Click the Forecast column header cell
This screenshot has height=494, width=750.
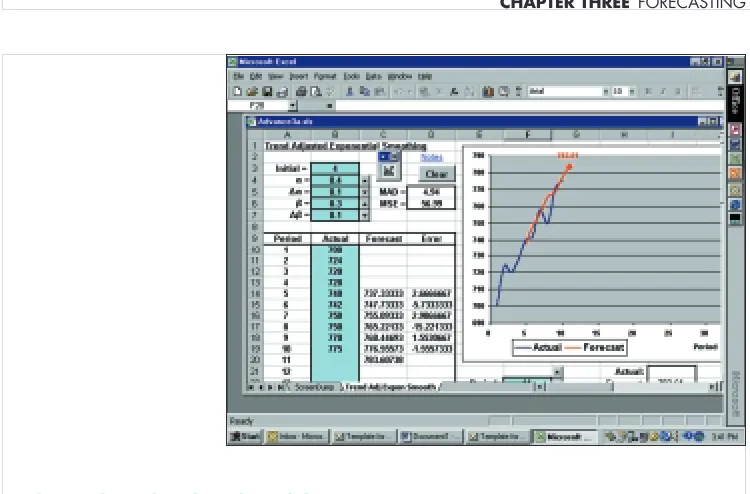[x=383, y=239]
